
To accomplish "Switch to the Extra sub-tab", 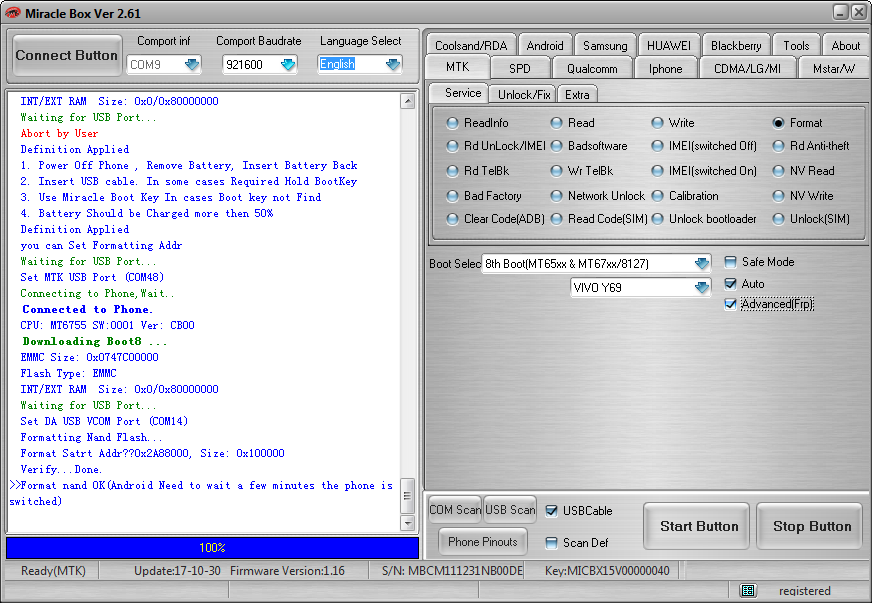I will (x=577, y=95).
